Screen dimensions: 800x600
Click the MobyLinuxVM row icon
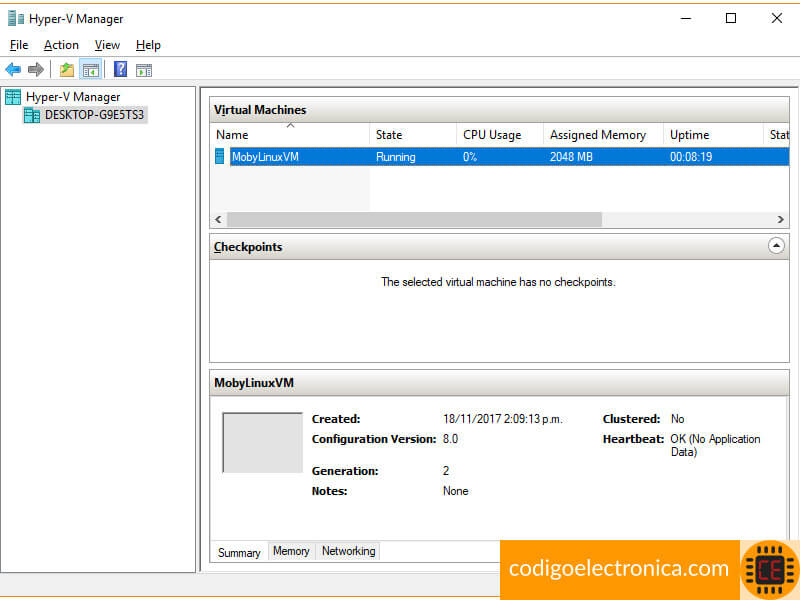pos(220,156)
